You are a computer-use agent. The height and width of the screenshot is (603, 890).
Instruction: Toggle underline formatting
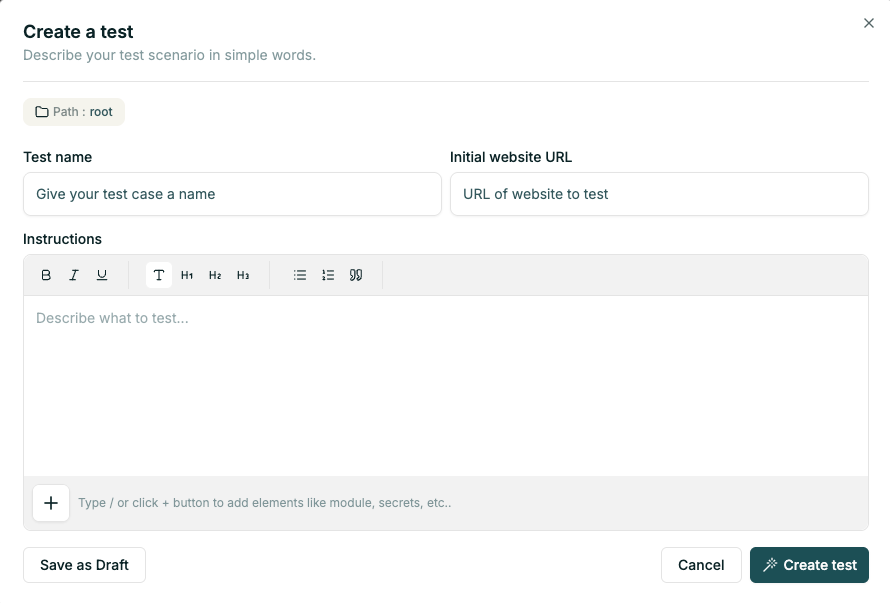tap(101, 275)
